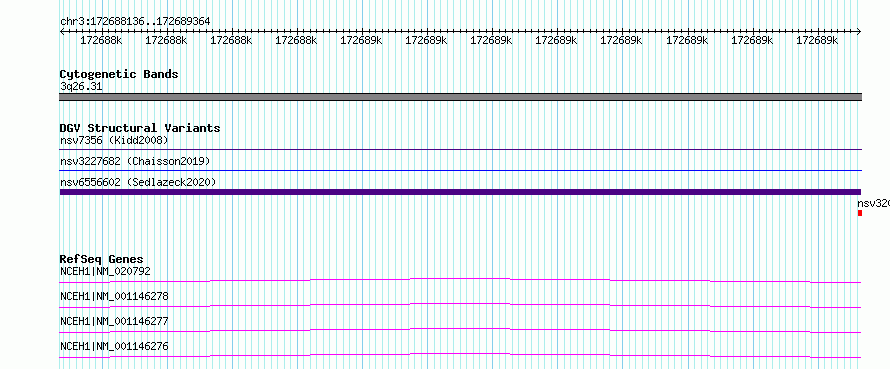Select the thin blue nsv7356 variant line

click(460, 150)
